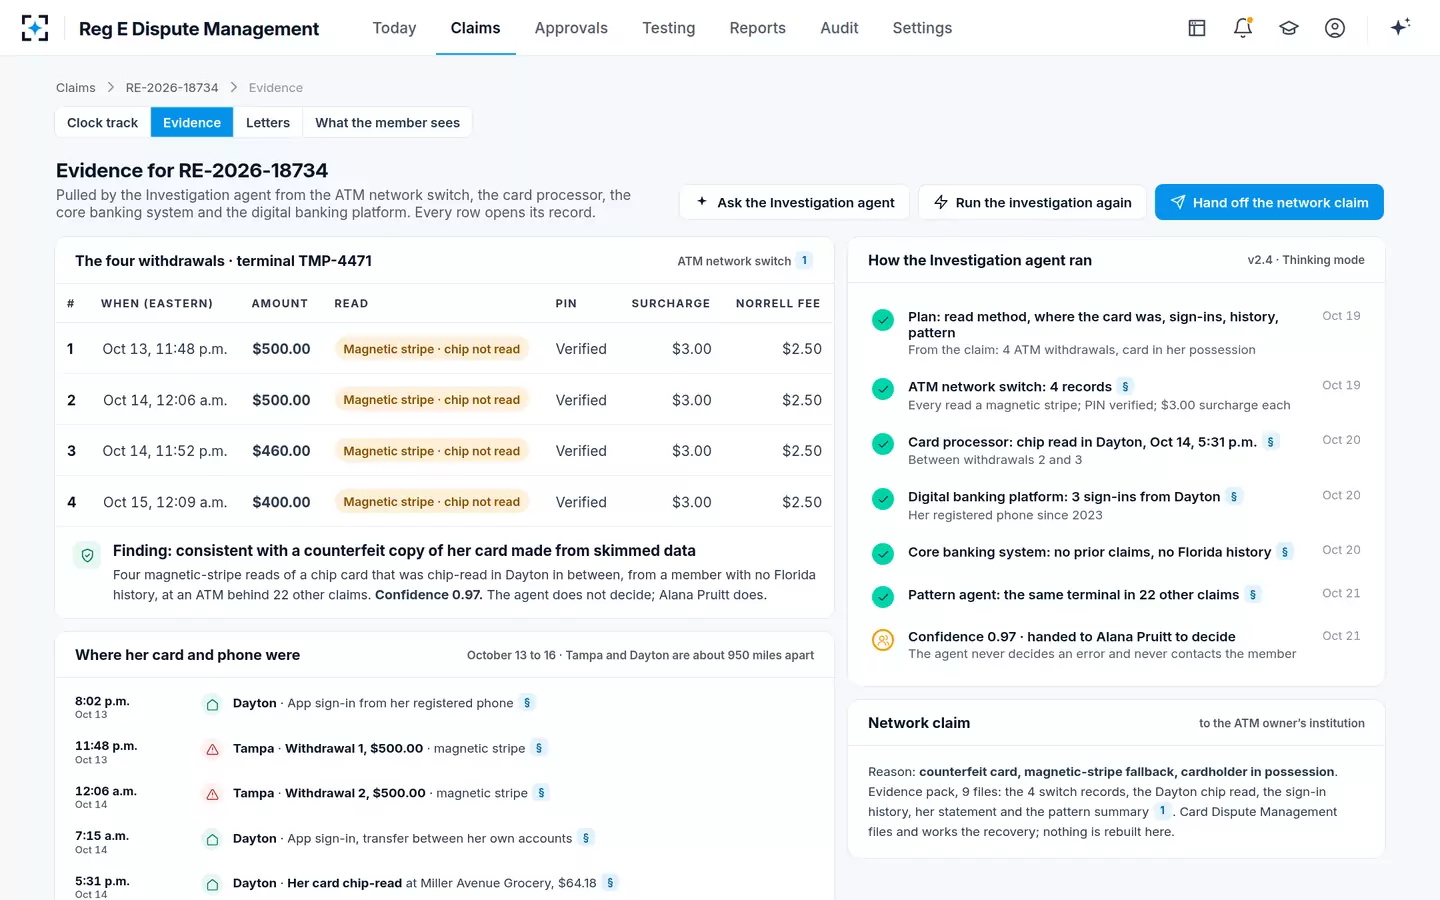
Task: Open citation badge on ATM network switch: 4 records
Action: (1125, 387)
